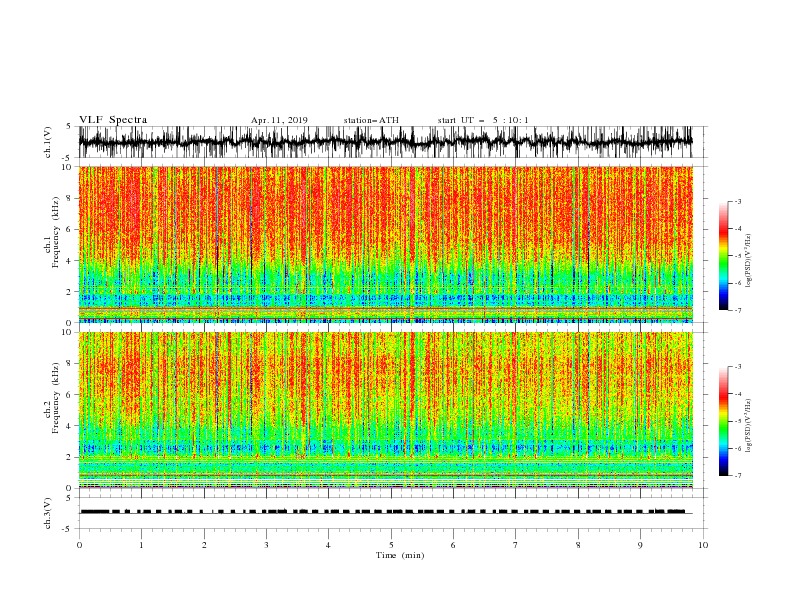This screenshot has height=612, width=792.
Task: Click the "-3" value on ch.1 color bar
Action: click(737, 201)
